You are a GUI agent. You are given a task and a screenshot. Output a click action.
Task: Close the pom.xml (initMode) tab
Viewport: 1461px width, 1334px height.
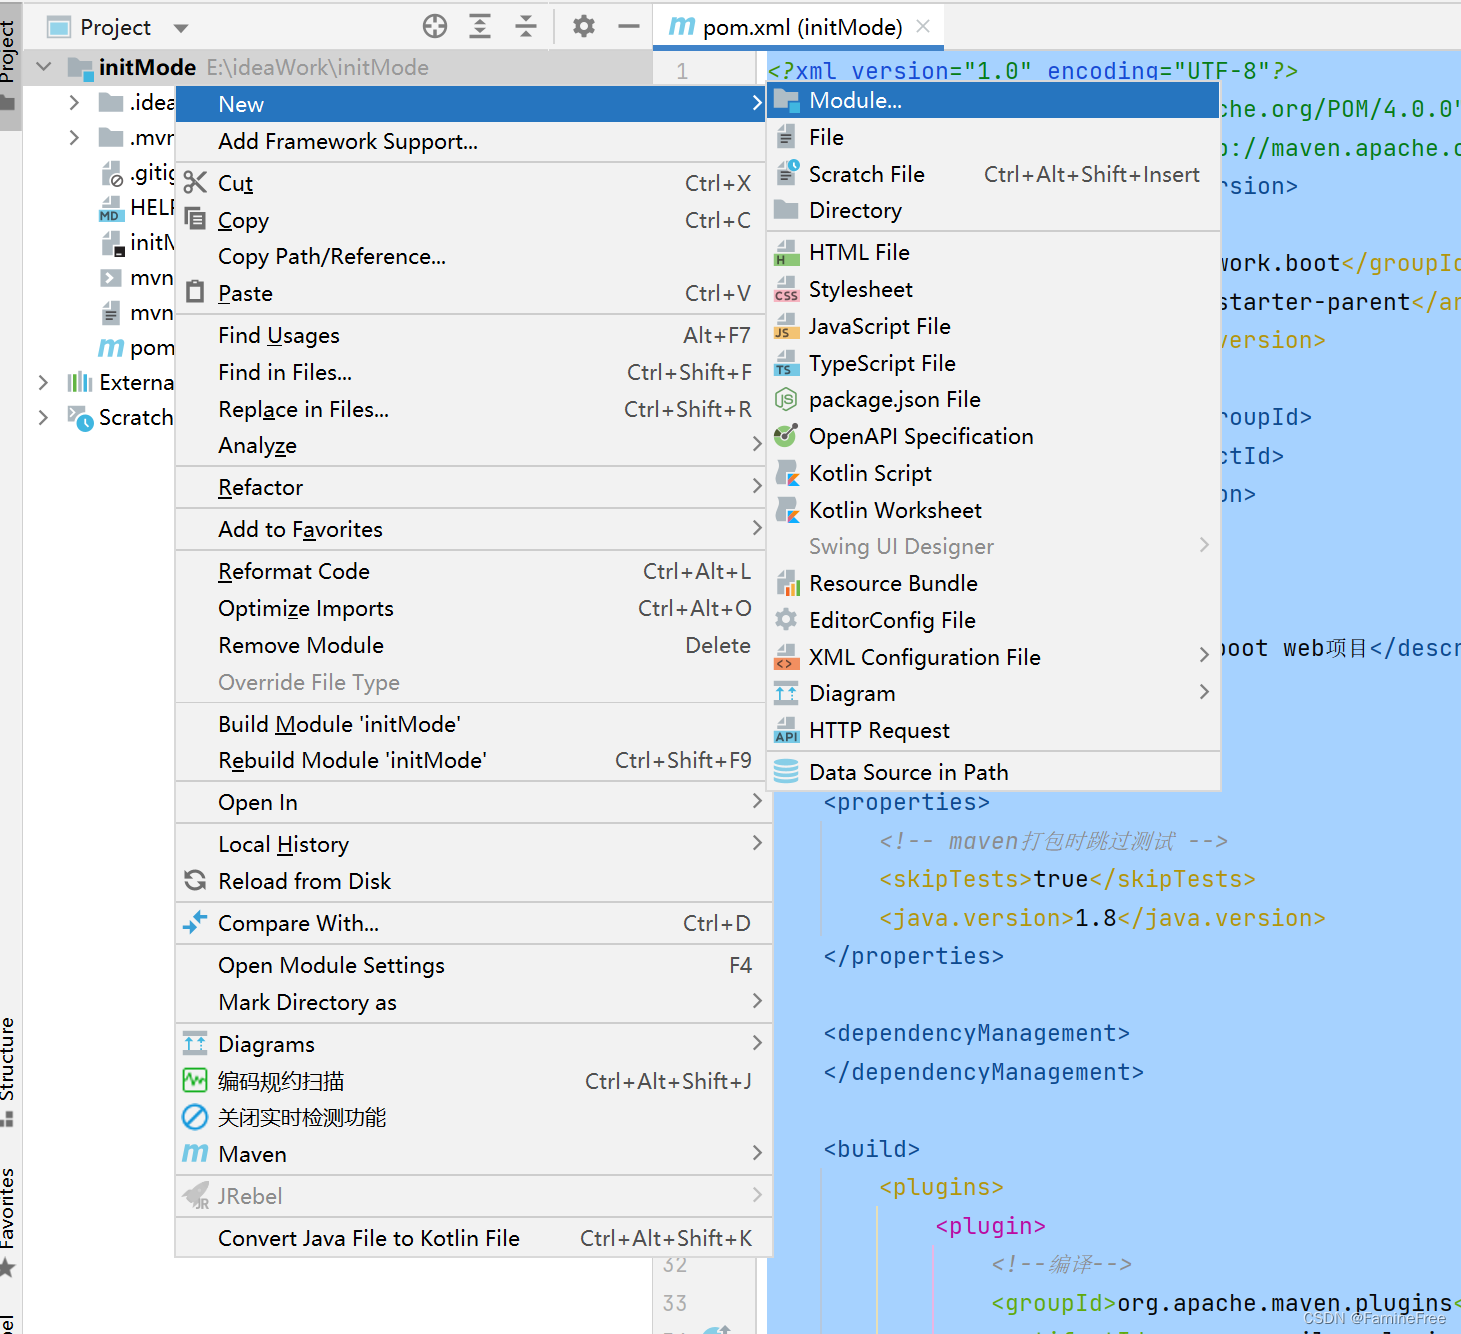coord(923,26)
